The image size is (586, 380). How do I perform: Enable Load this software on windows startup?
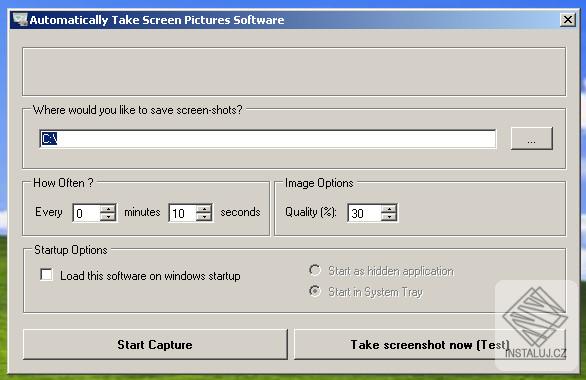pos(47,275)
